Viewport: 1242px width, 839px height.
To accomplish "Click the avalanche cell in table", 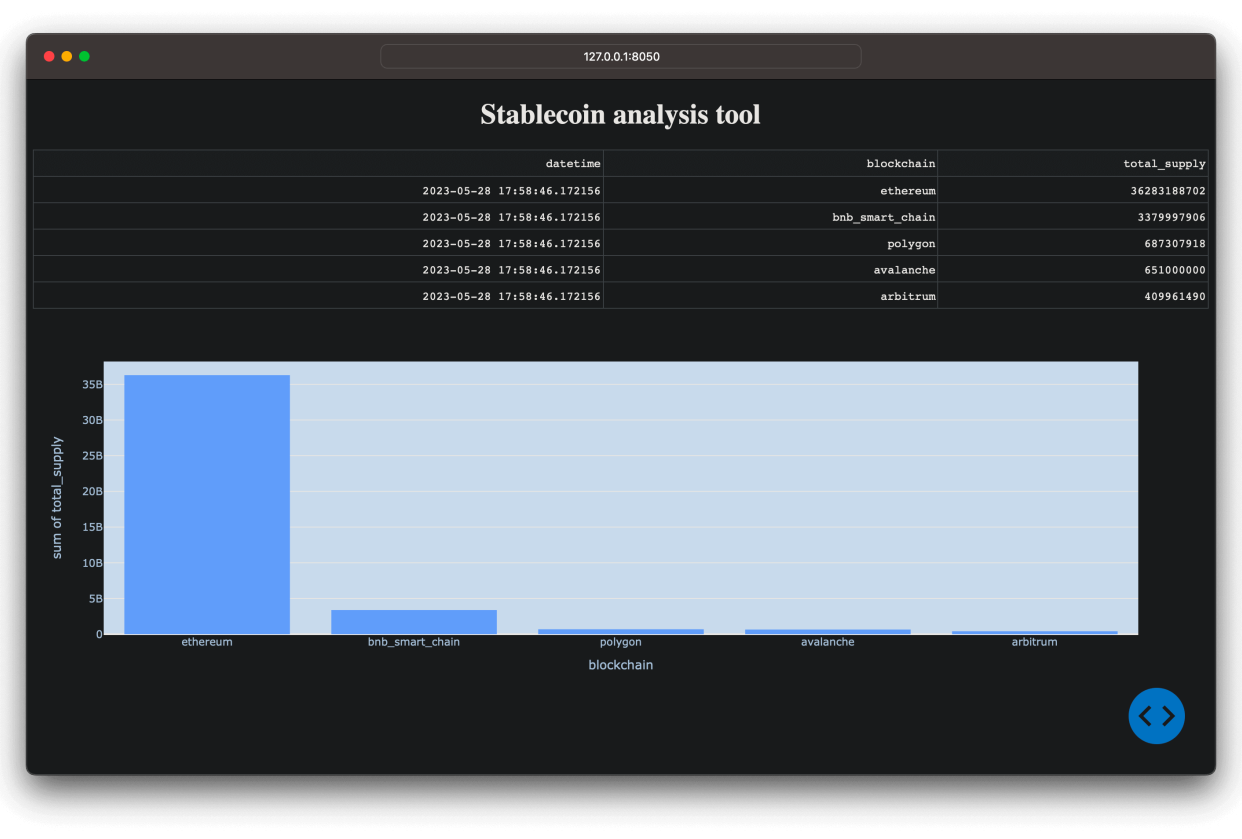I will pyautogui.click(x=904, y=269).
